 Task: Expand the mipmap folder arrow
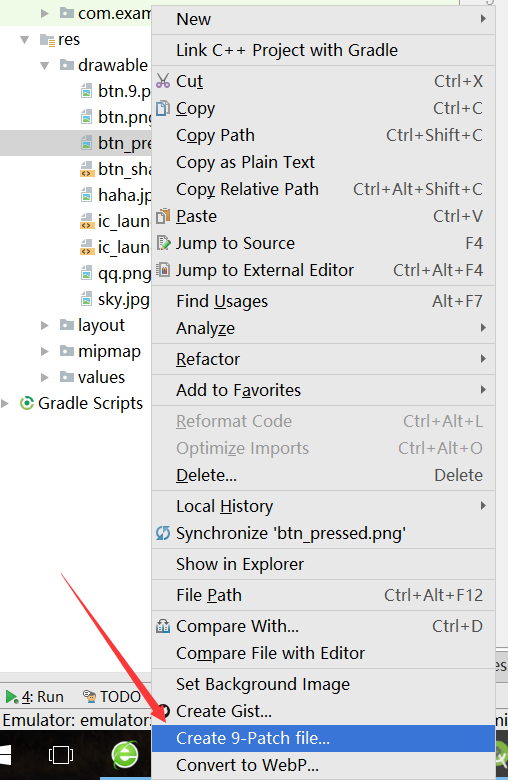click(x=44, y=351)
